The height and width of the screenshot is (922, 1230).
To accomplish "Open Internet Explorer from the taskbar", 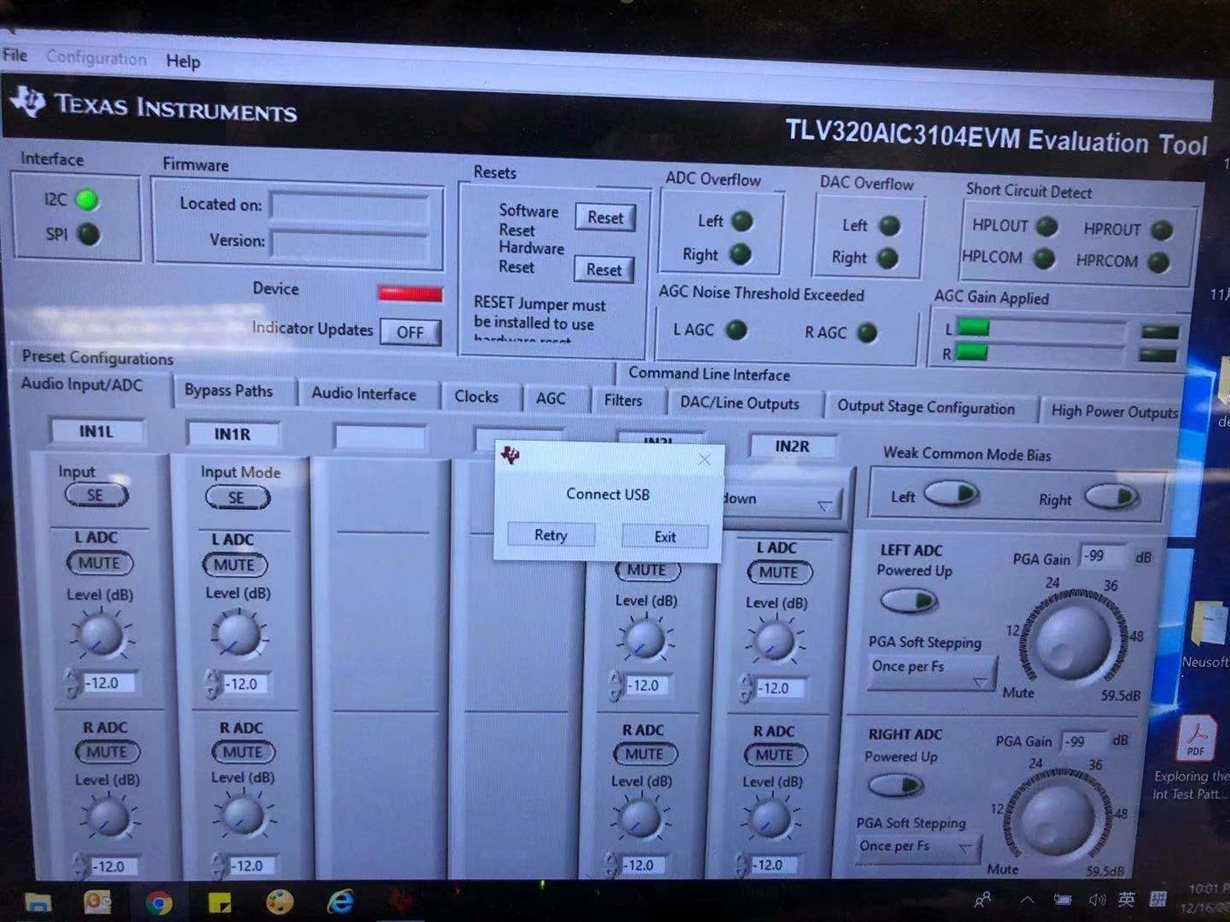I will (x=340, y=902).
